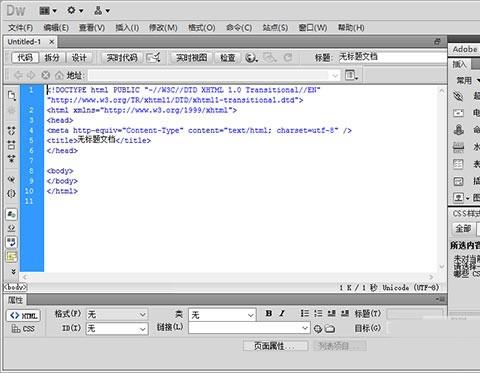The image size is (480, 373).
Task: Click the home icon beside address
Action: click(59, 75)
